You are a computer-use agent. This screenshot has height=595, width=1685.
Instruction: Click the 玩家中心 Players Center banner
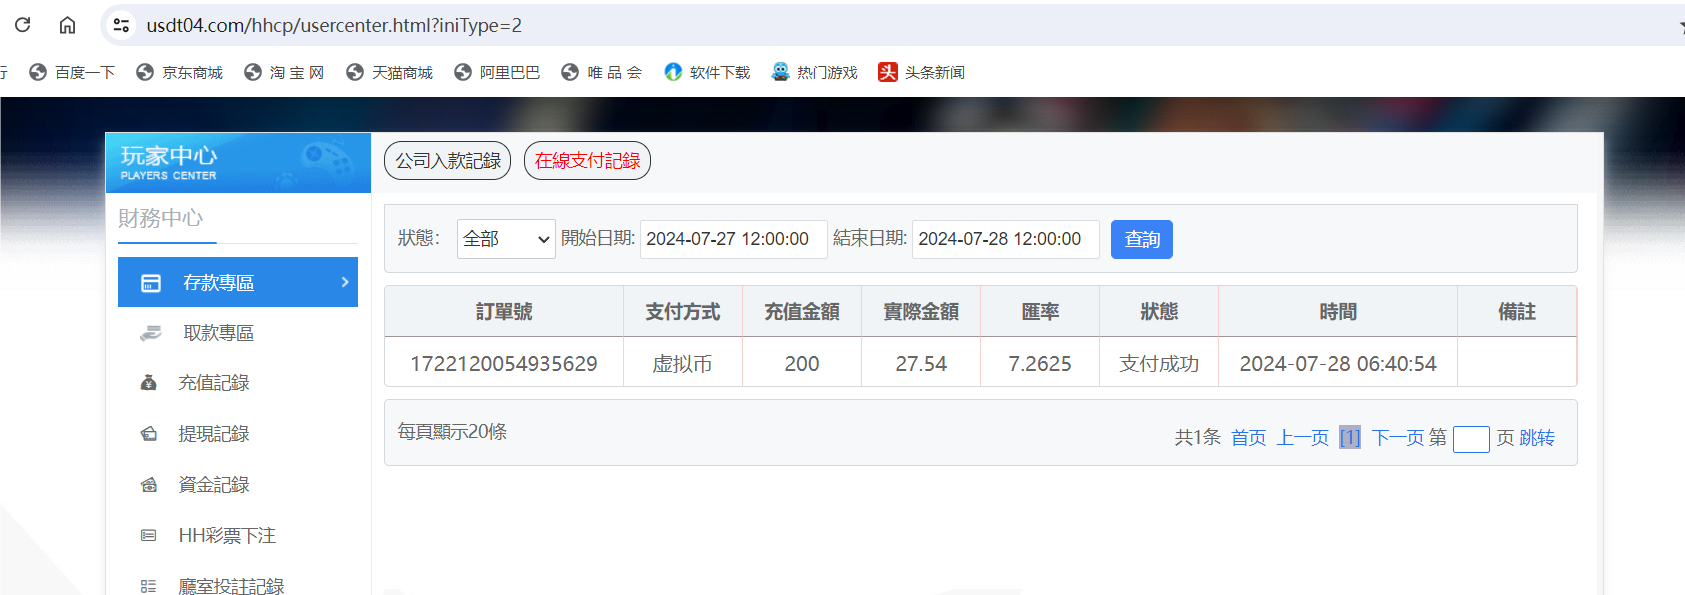(x=238, y=163)
